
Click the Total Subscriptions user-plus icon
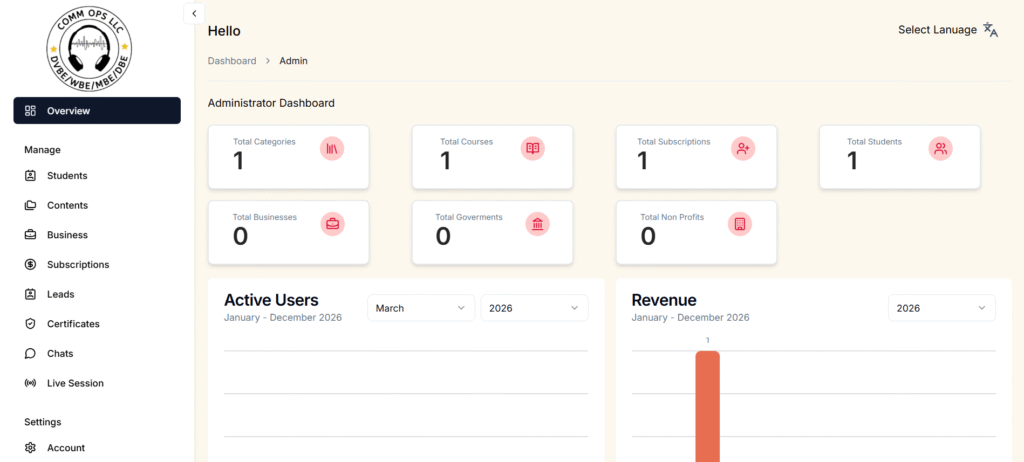coord(742,149)
